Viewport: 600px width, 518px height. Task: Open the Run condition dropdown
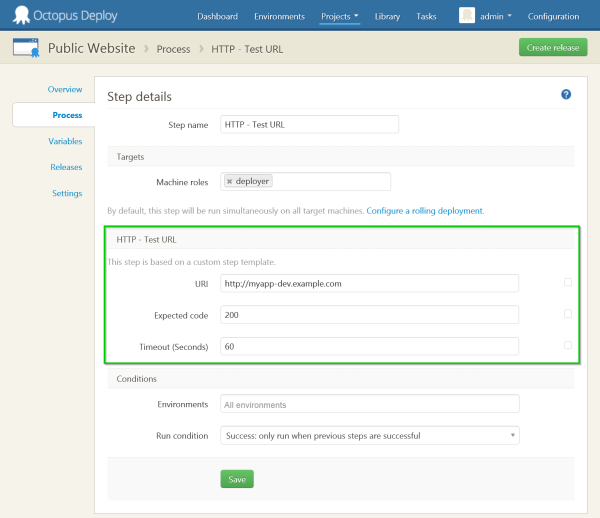pyautogui.click(x=369, y=435)
